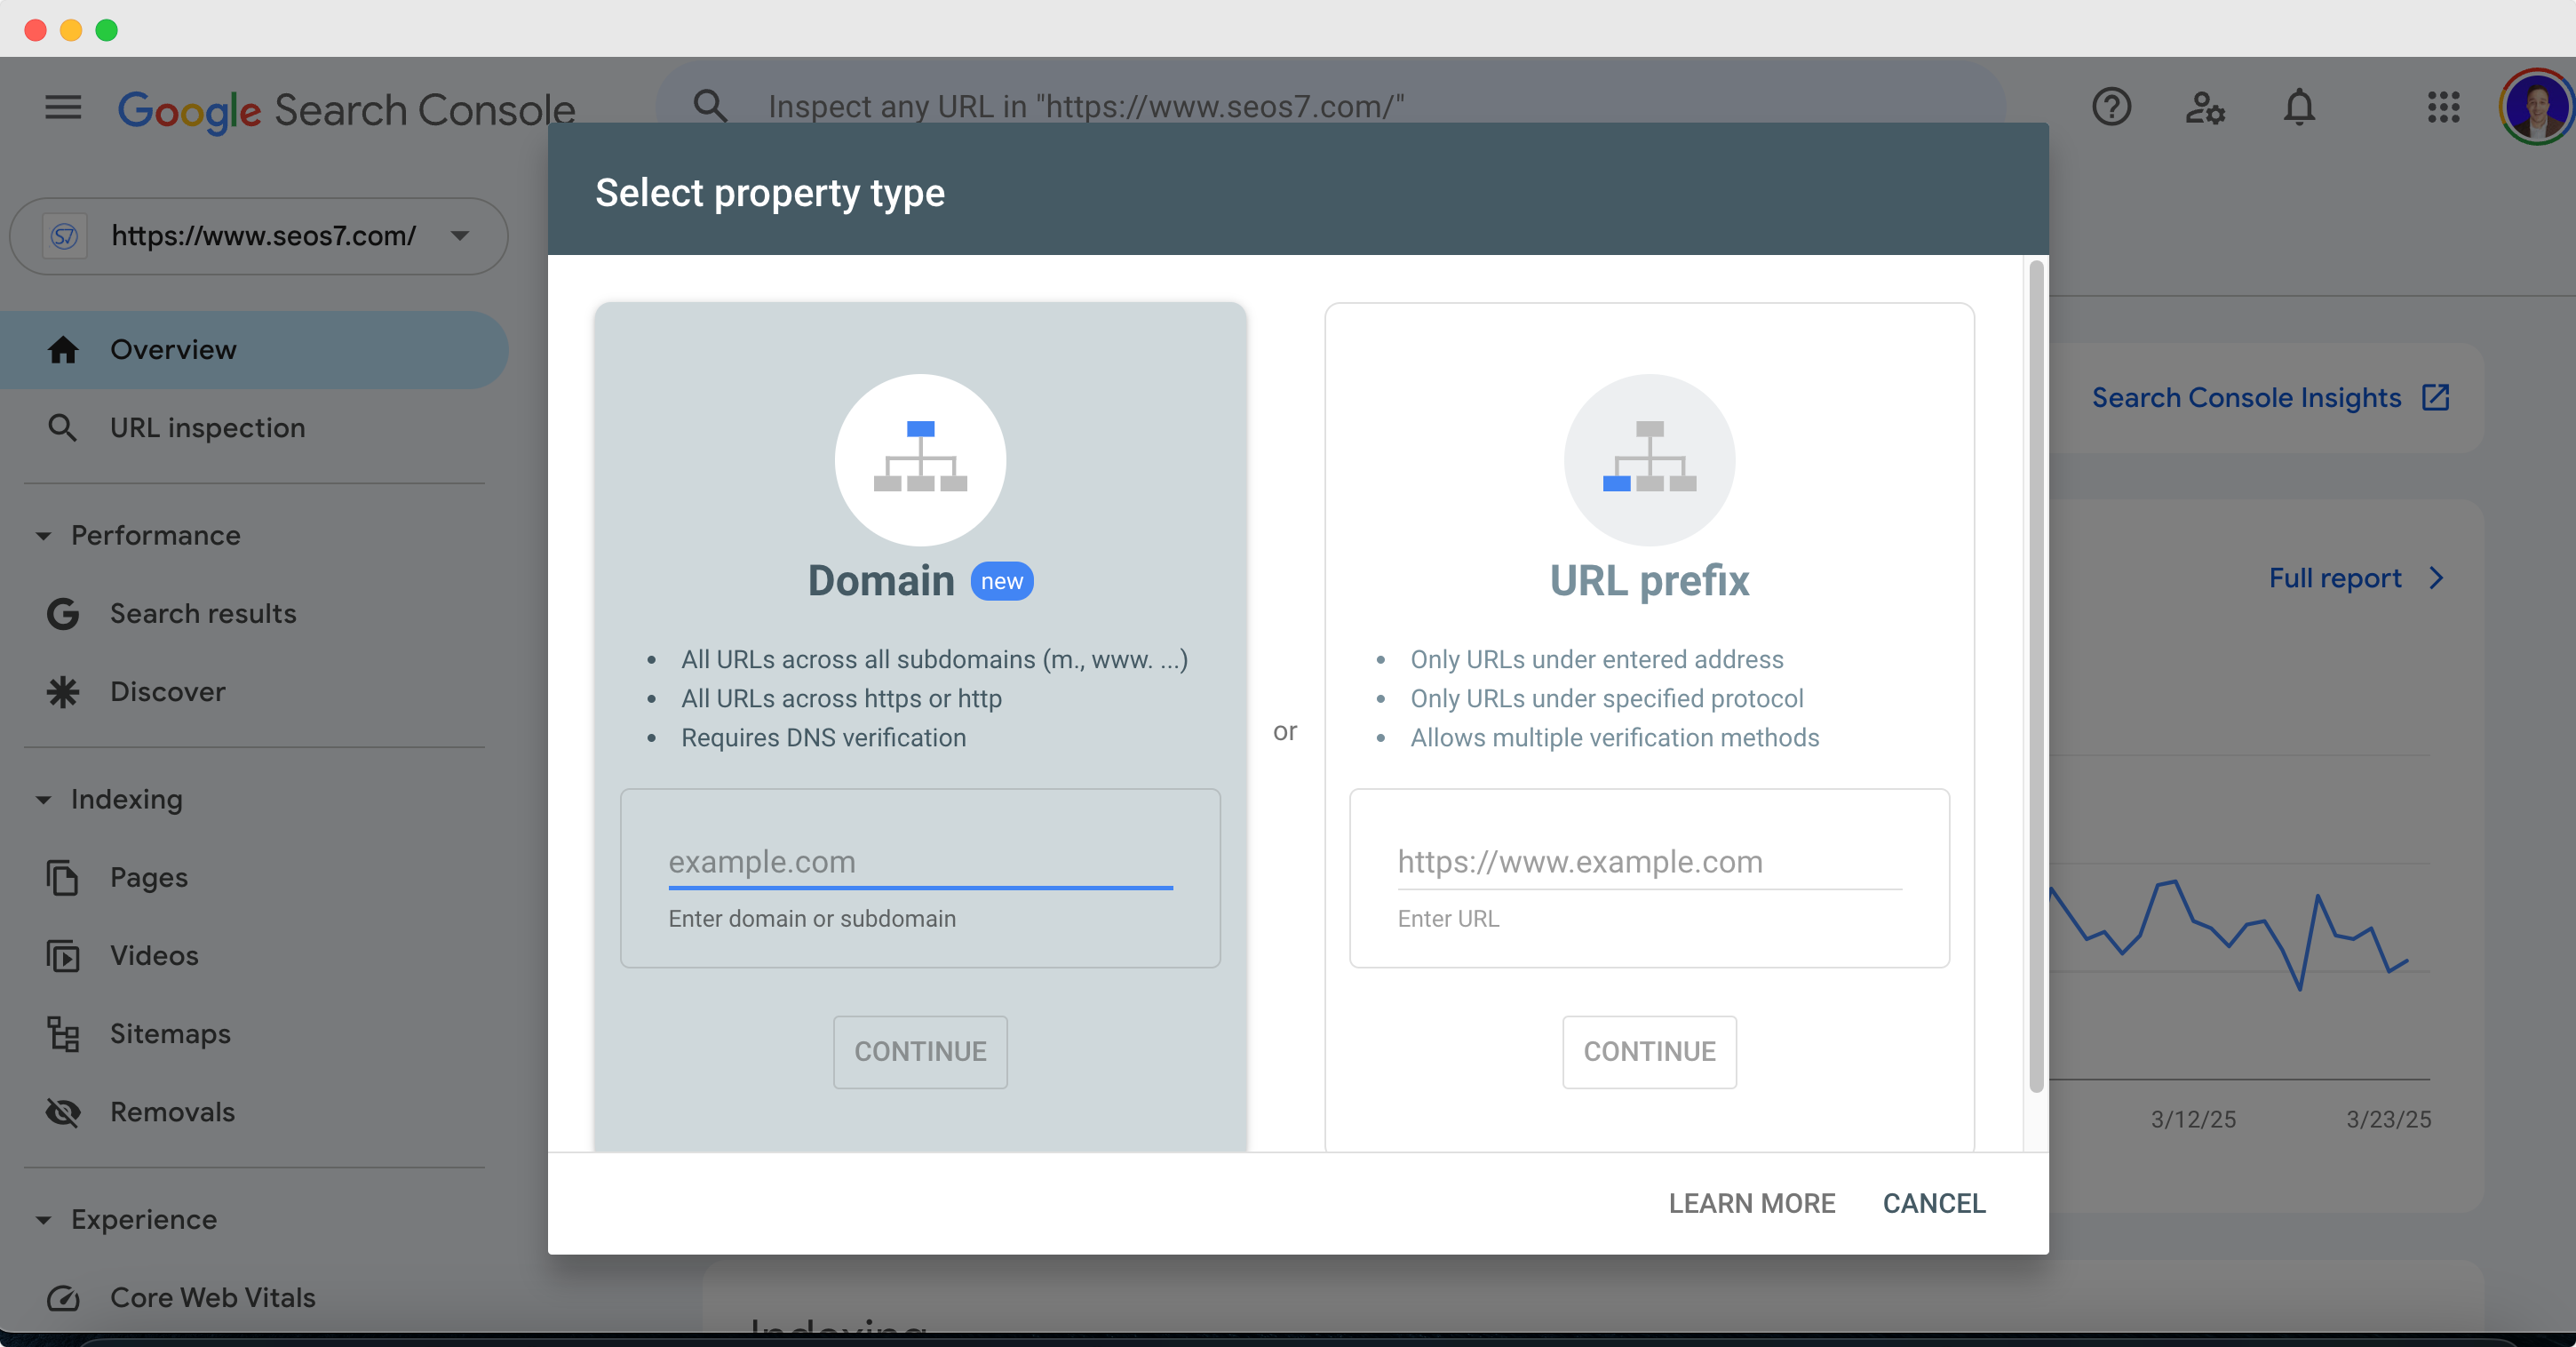Click the 'new' badge next to Domain
This screenshot has height=1347, width=2576.
click(1001, 581)
